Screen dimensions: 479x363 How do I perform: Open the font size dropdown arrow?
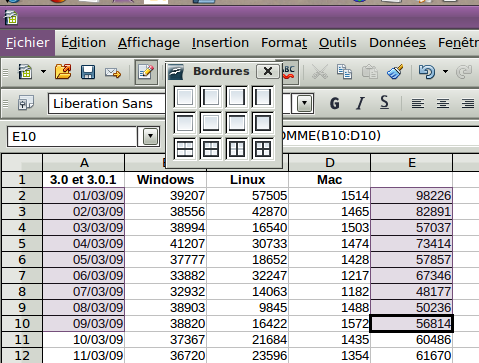(x=304, y=104)
